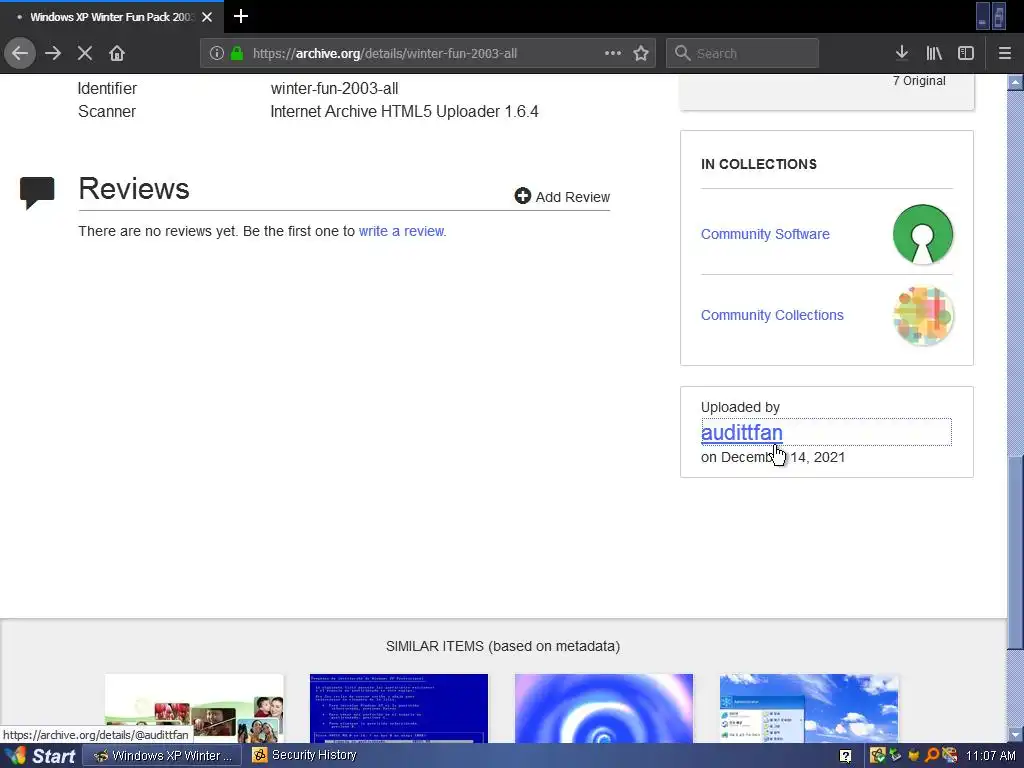
Task: Click the Add Review plus icon
Action: pyautogui.click(x=522, y=196)
